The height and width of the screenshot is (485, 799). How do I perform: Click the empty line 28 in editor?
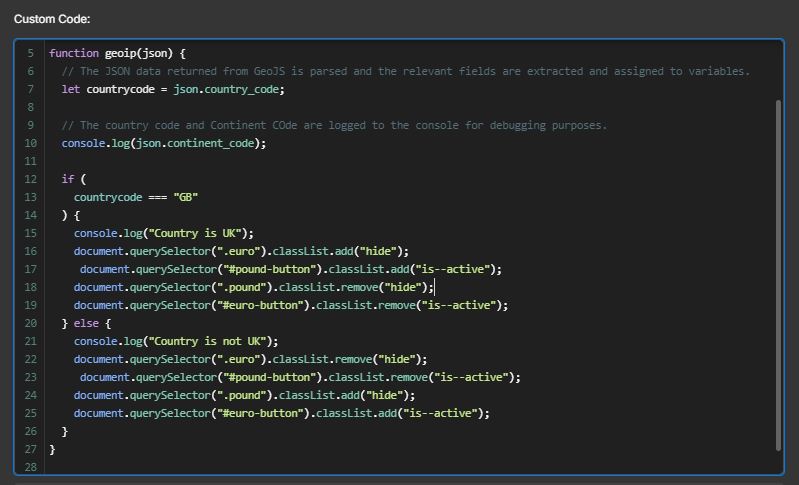tap(408, 467)
